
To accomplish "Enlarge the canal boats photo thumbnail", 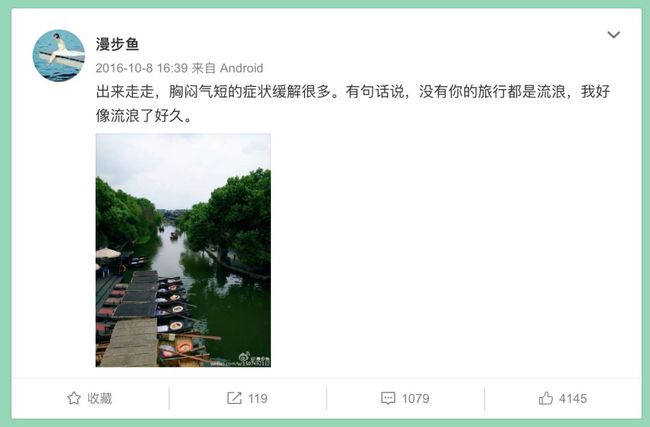I will click(183, 250).
